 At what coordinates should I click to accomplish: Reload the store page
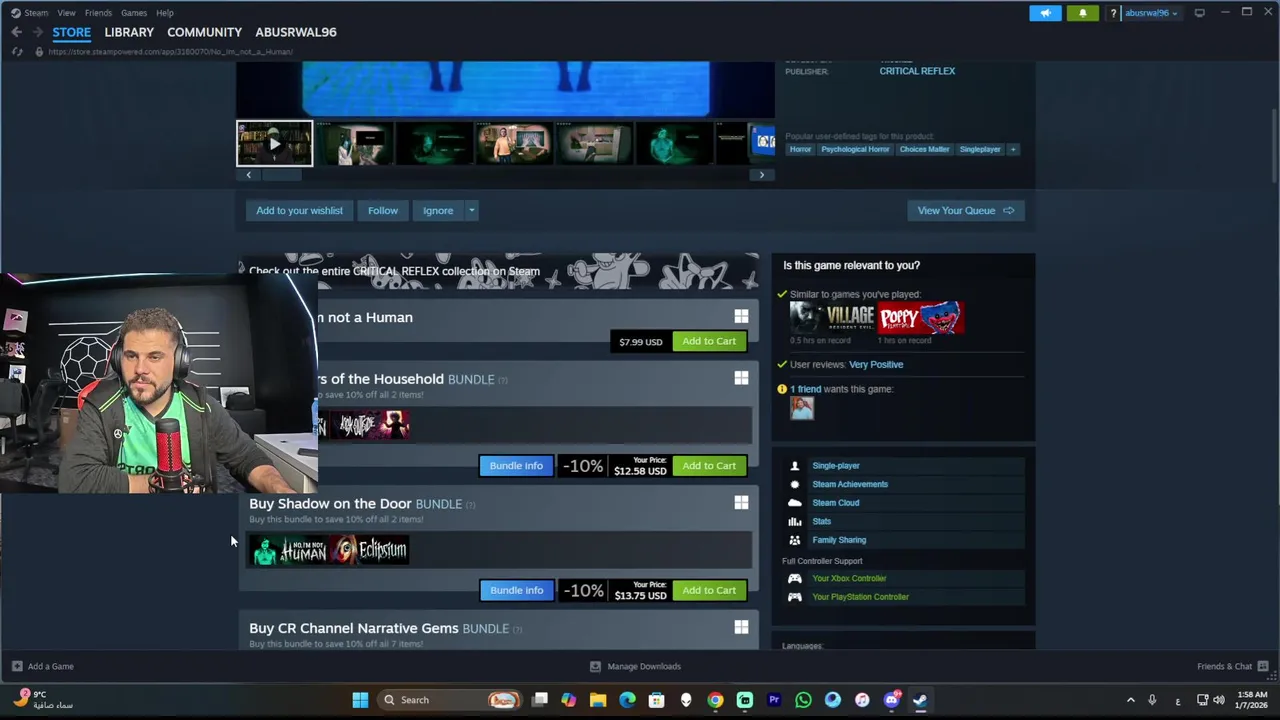pos(17,51)
